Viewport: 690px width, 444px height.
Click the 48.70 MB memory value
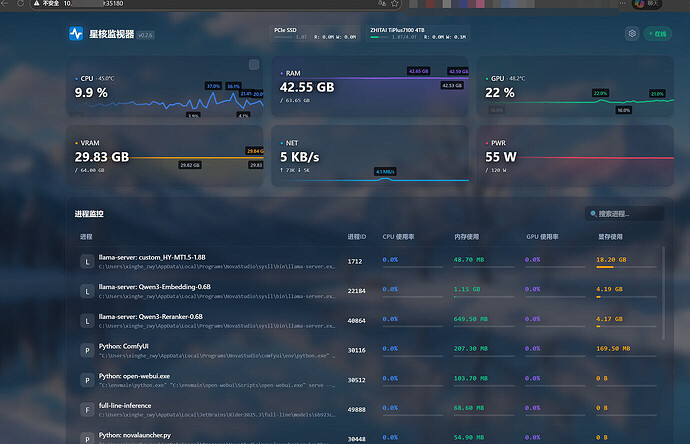coord(469,260)
